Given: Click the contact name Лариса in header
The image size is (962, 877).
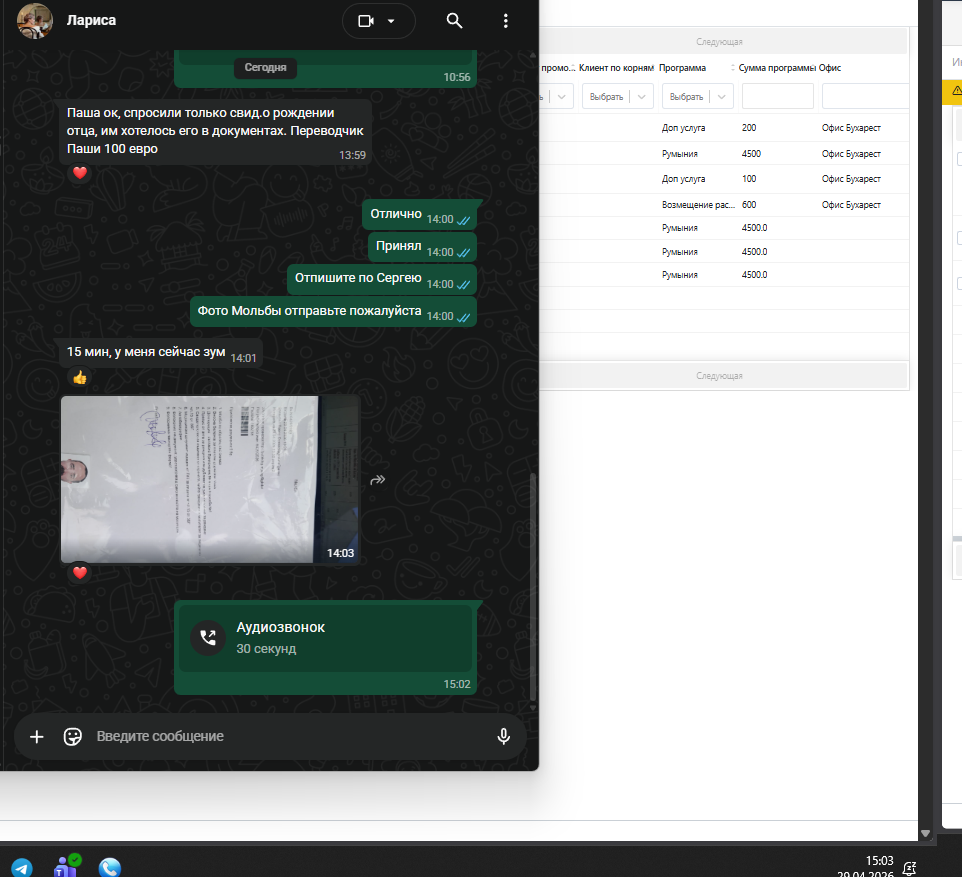Looking at the screenshot, I should coord(91,20).
